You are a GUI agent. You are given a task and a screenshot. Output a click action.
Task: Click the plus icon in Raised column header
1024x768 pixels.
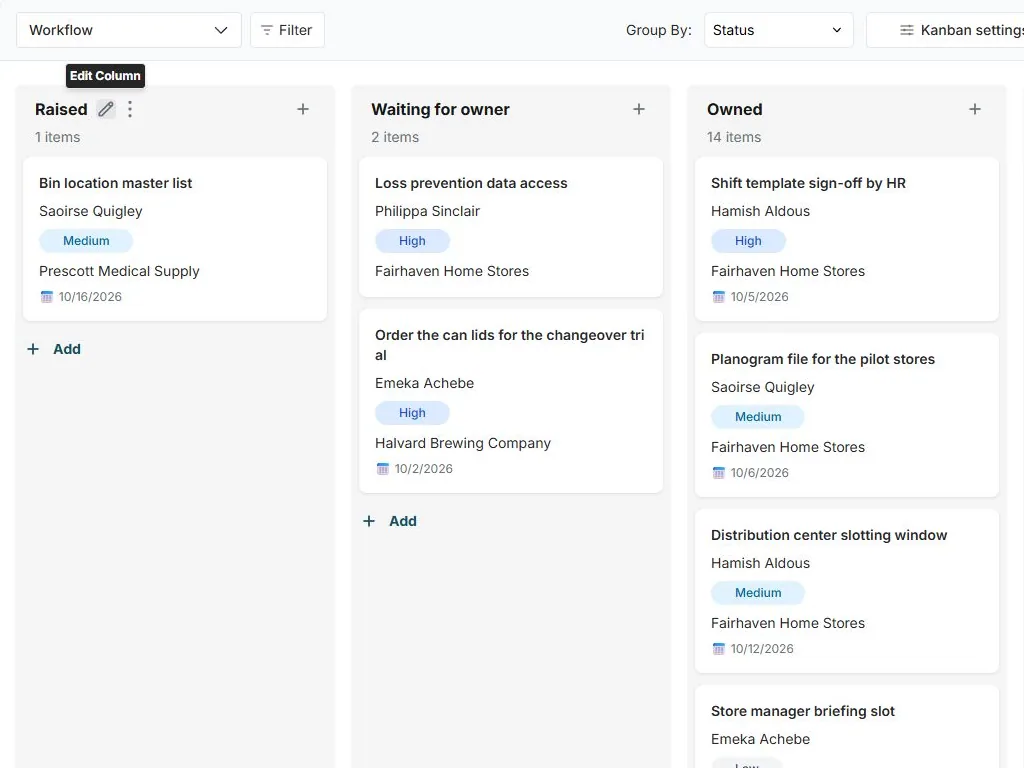pos(302,109)
